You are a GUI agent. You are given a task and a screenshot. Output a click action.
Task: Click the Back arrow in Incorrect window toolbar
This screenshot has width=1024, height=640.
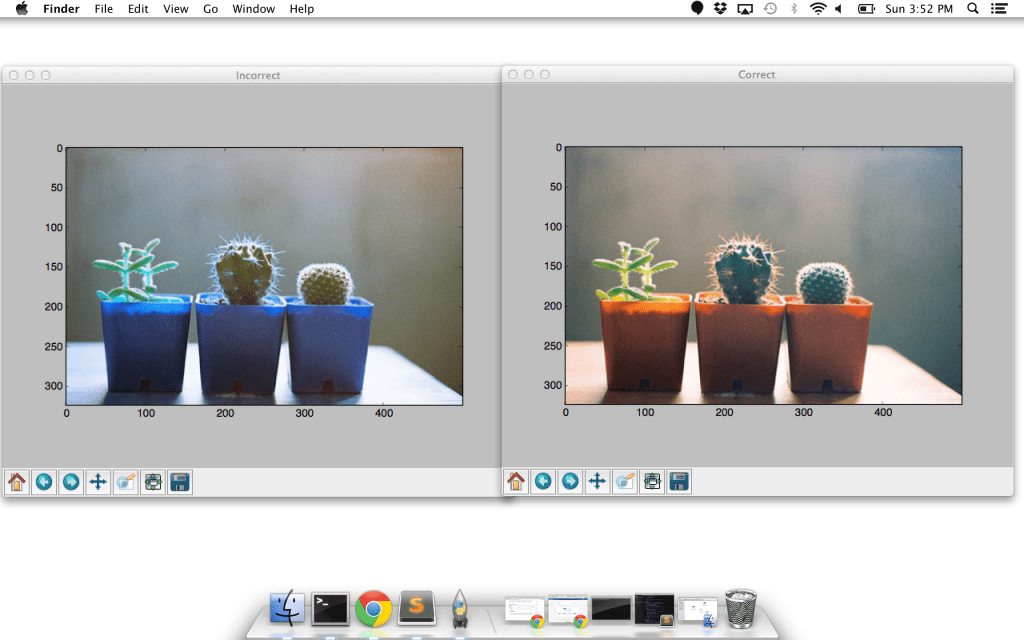point(44,482)
